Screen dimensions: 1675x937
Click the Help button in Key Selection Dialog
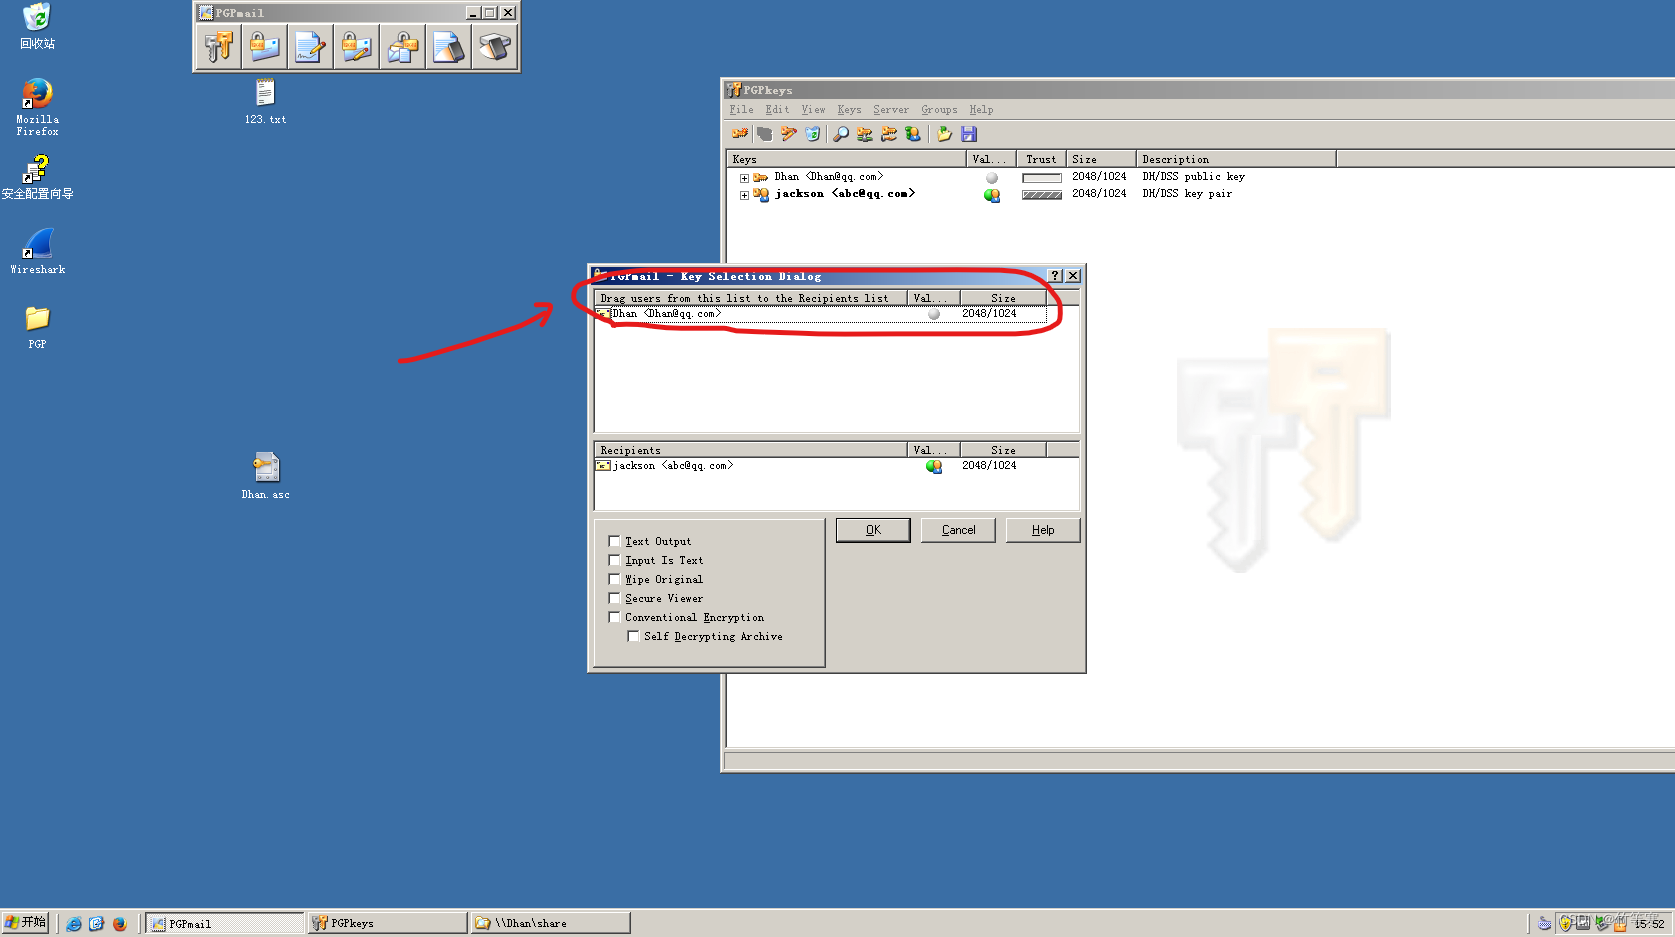point(1043,530)
